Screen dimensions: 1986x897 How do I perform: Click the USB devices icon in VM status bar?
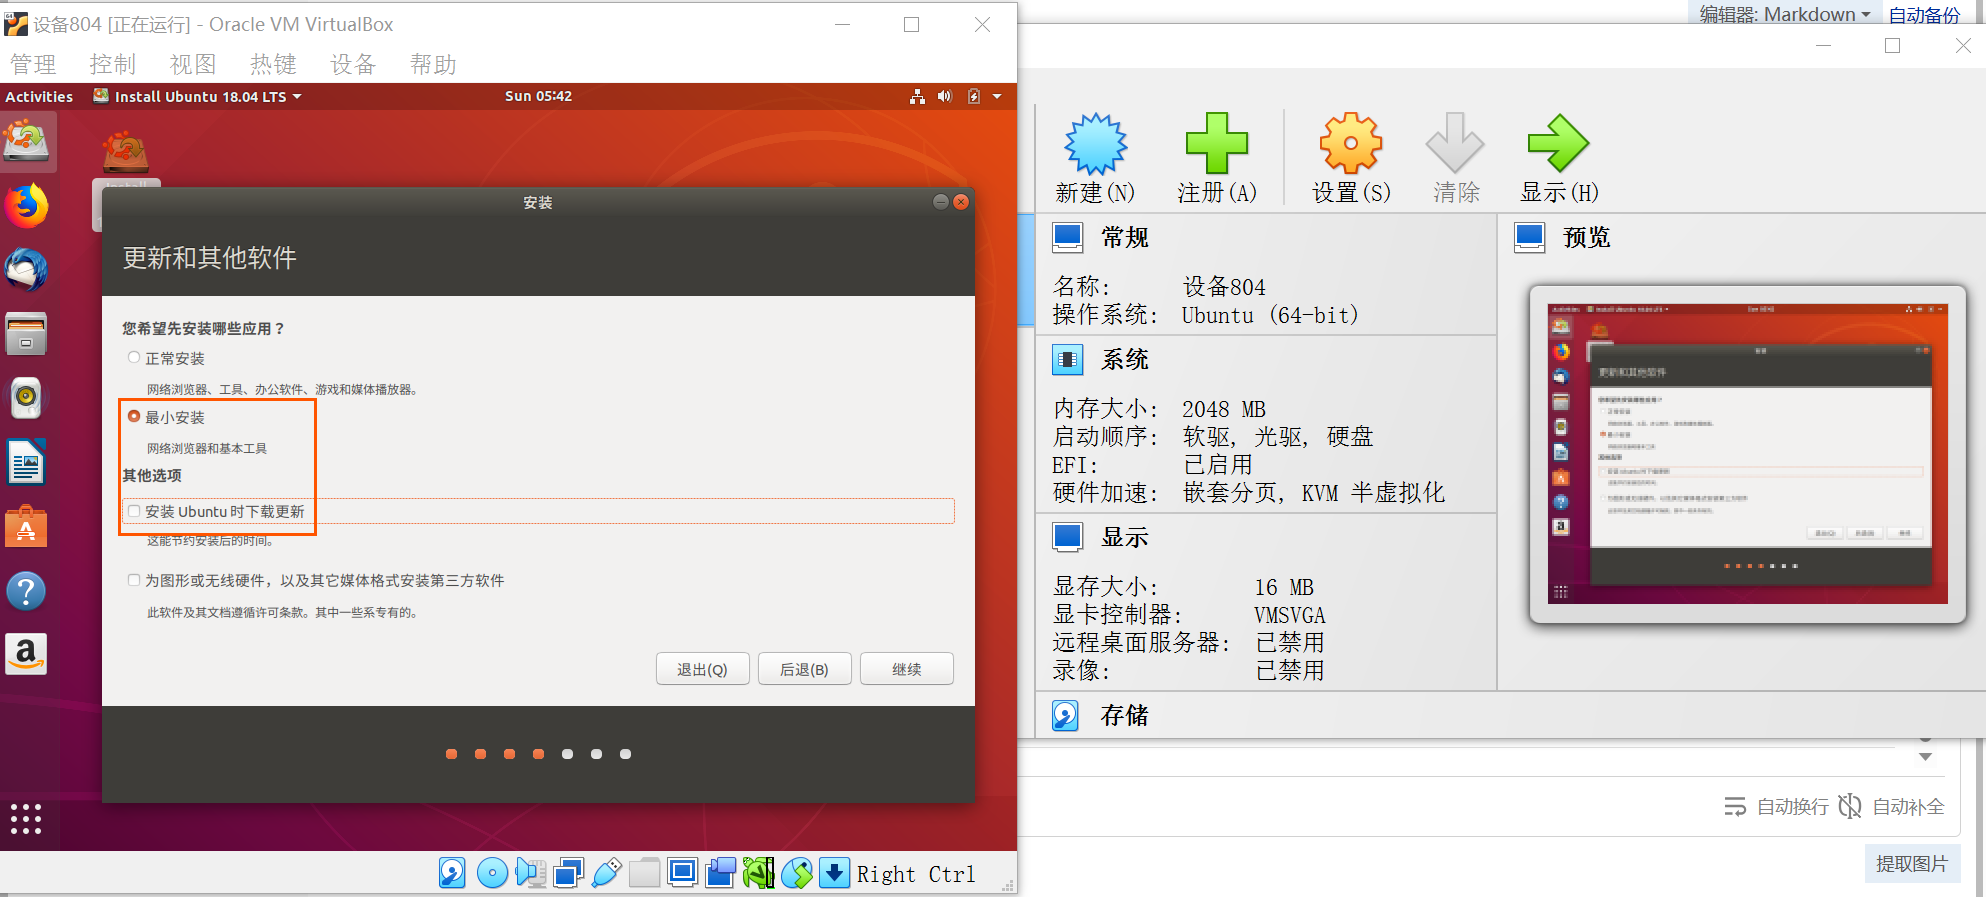pyautogui.click(x=606, y=873)
